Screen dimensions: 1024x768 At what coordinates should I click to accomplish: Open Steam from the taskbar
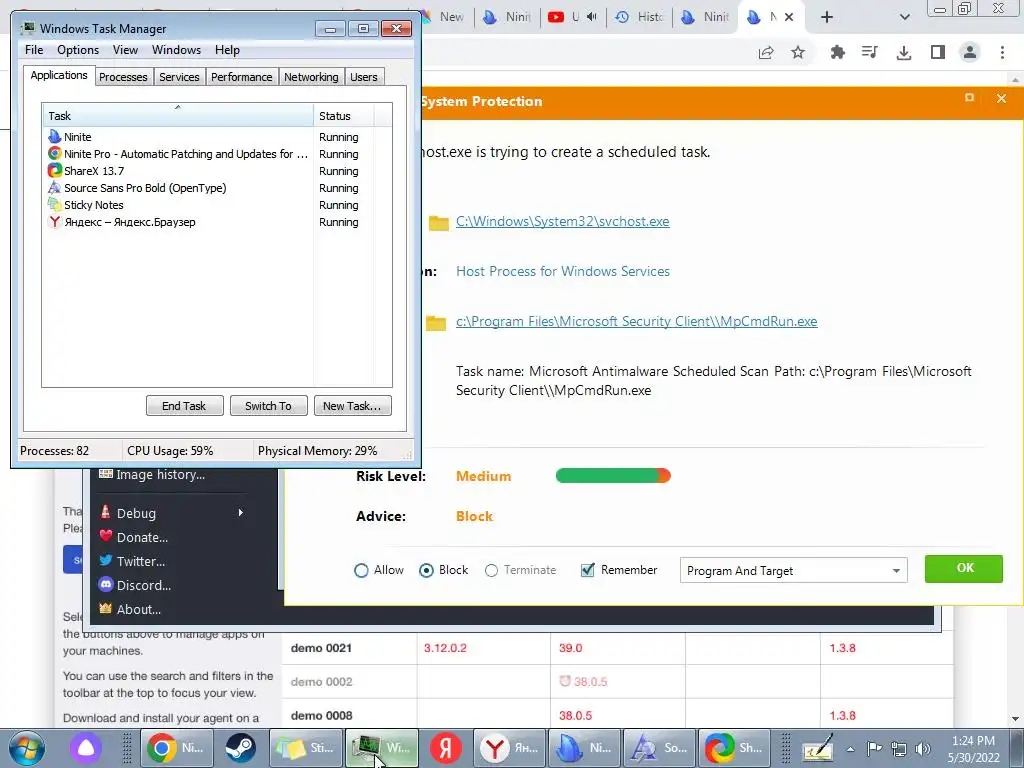[240, 748]
